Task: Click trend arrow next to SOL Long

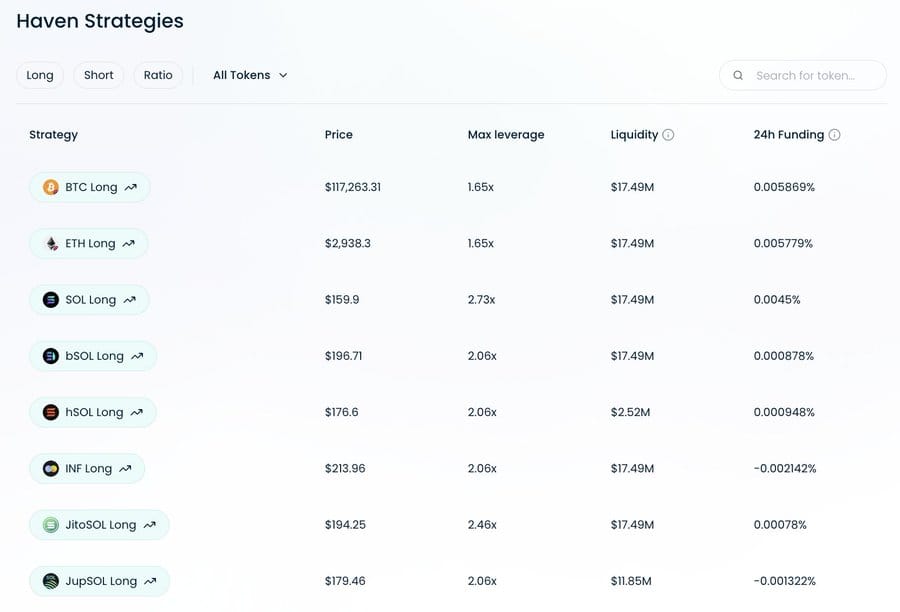Action: 130,300
